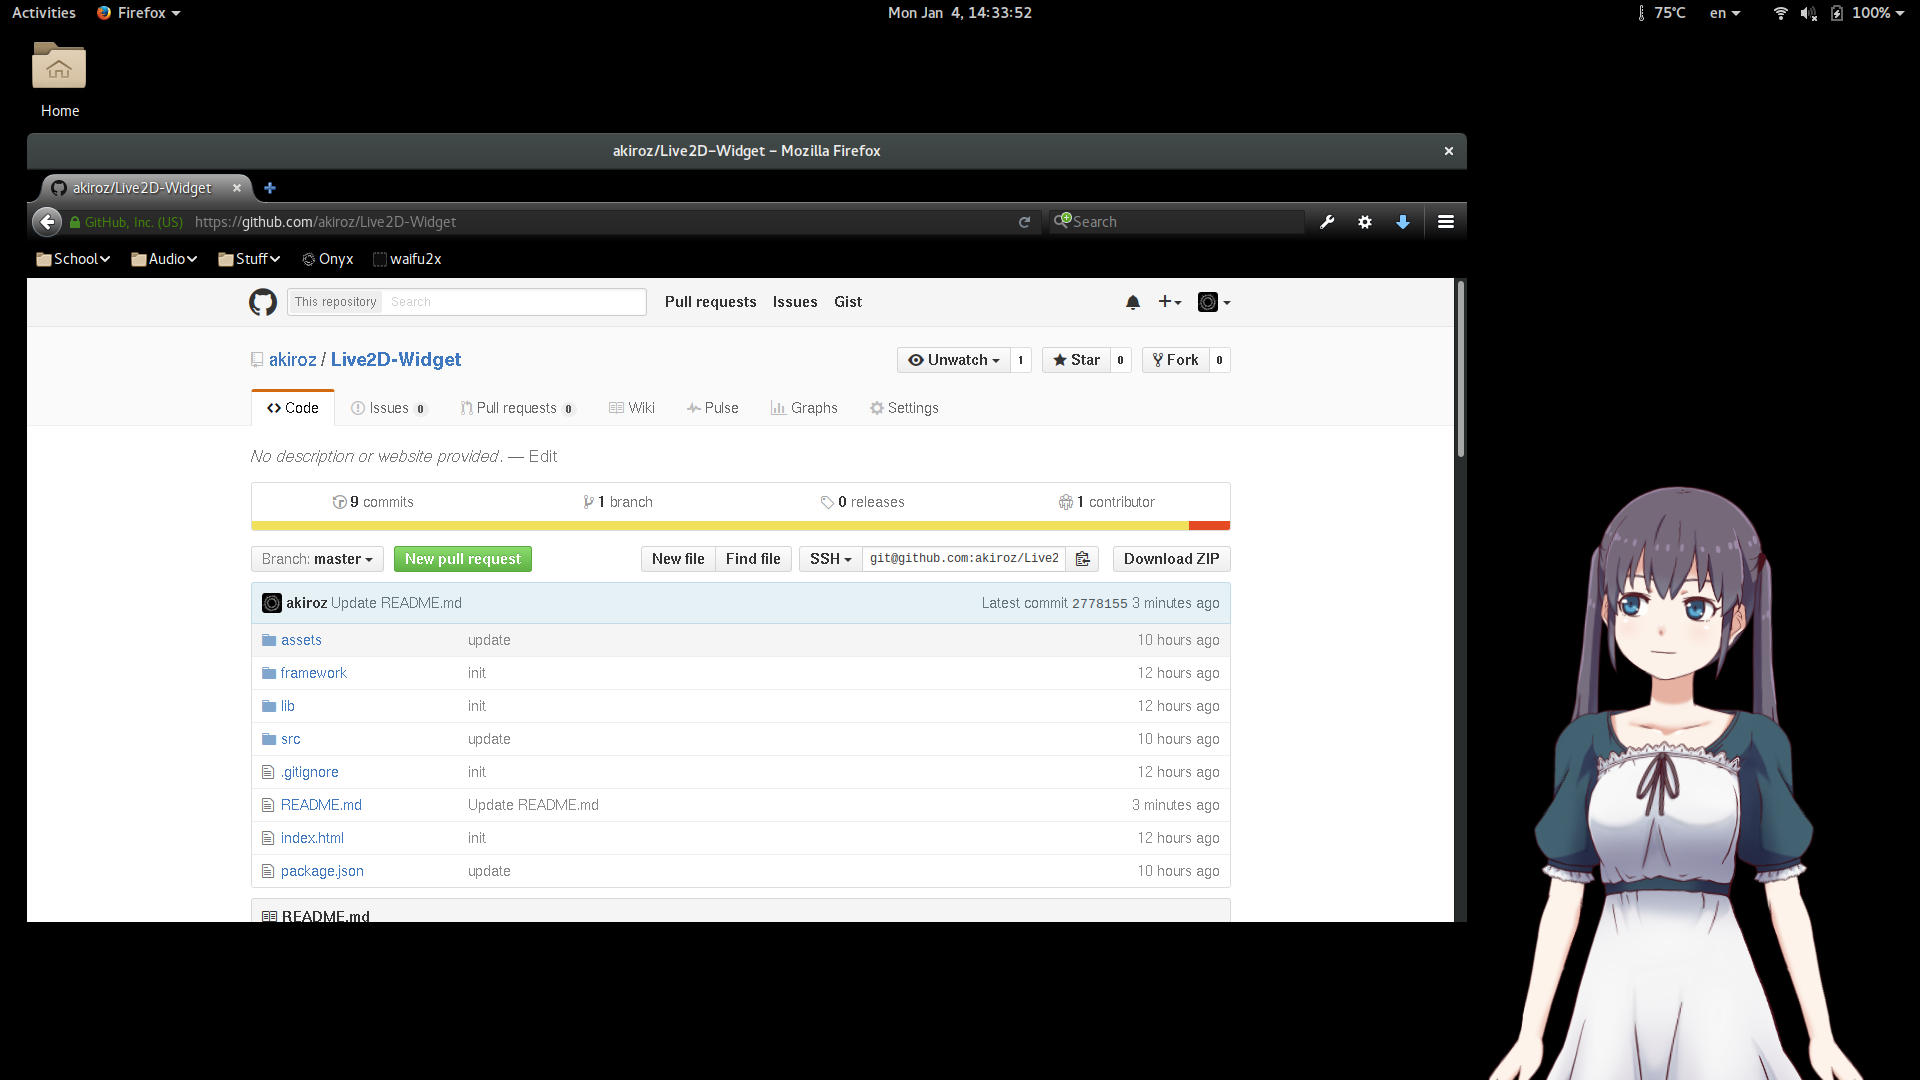Open the repository Settings tab
This screenshot has width=1920, height=1080.
(904, 408)
